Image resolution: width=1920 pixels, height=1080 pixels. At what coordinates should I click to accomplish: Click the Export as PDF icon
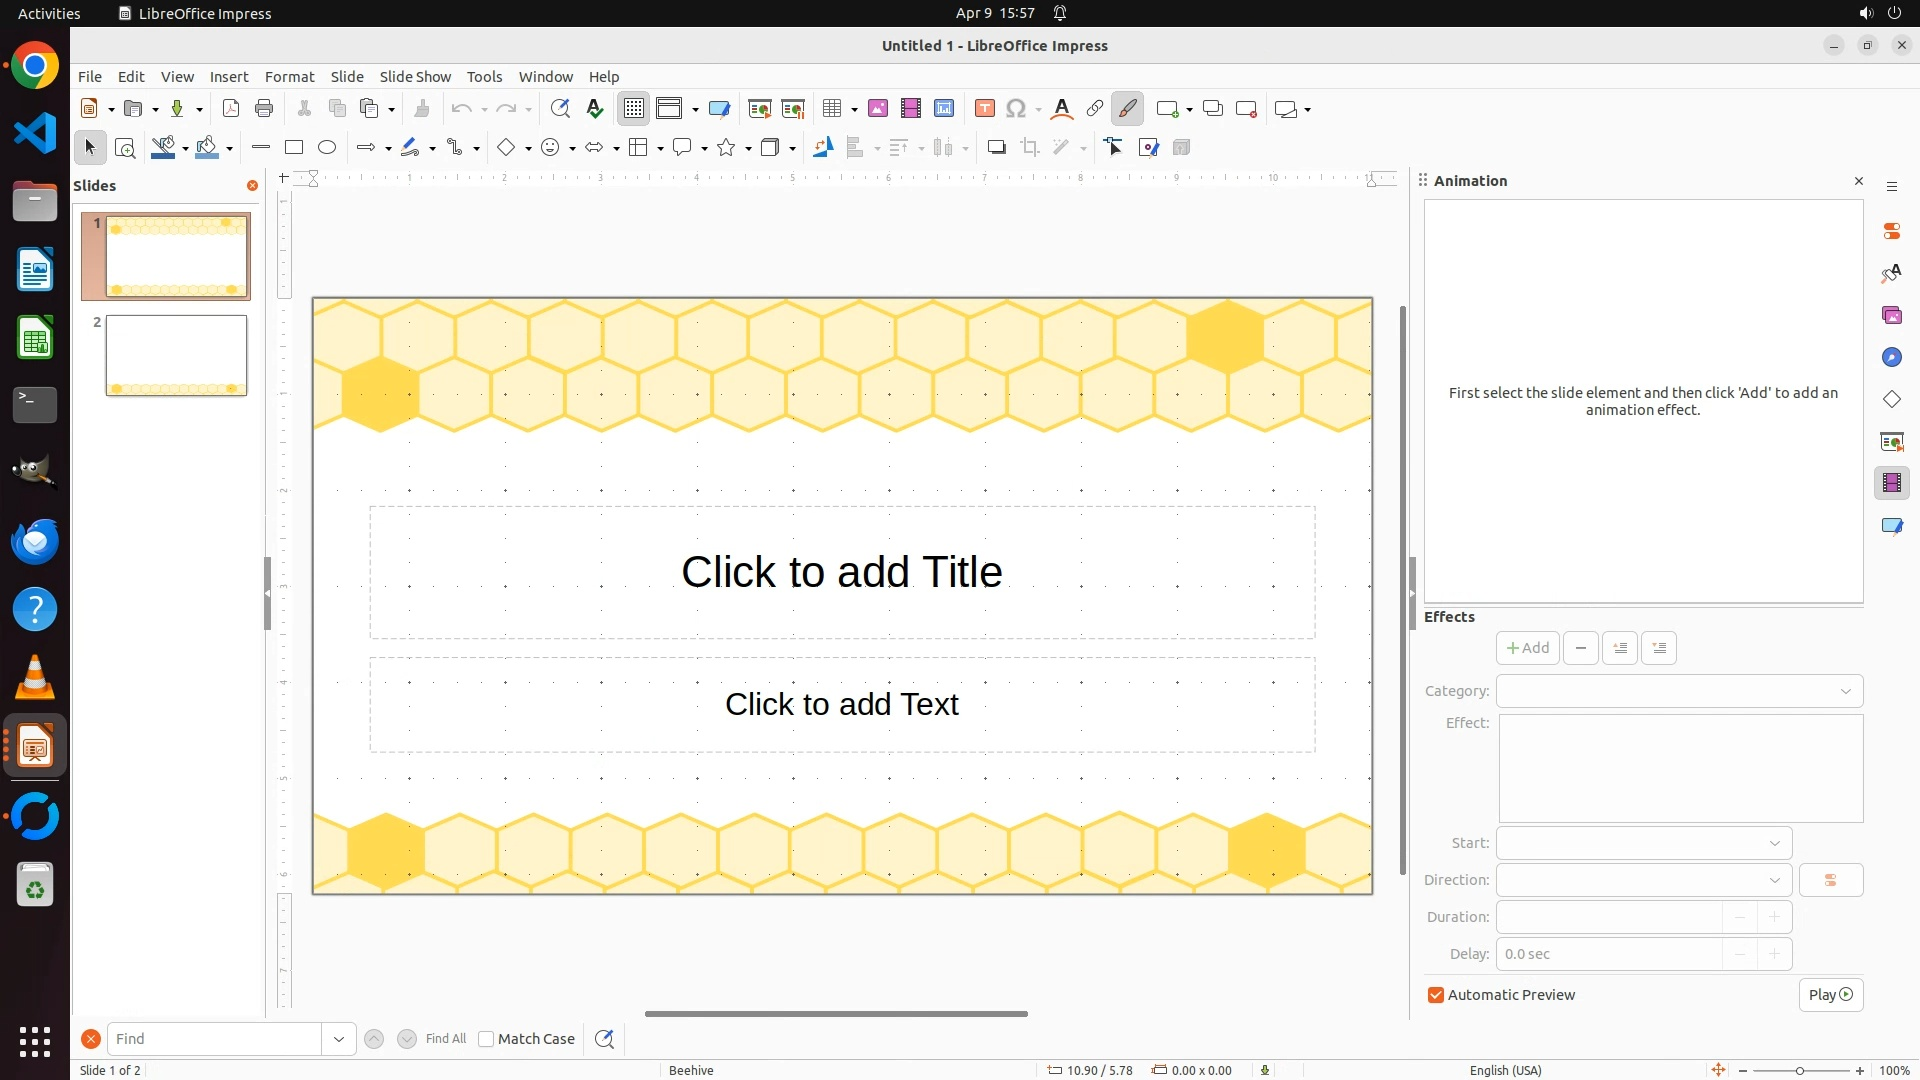231,109
